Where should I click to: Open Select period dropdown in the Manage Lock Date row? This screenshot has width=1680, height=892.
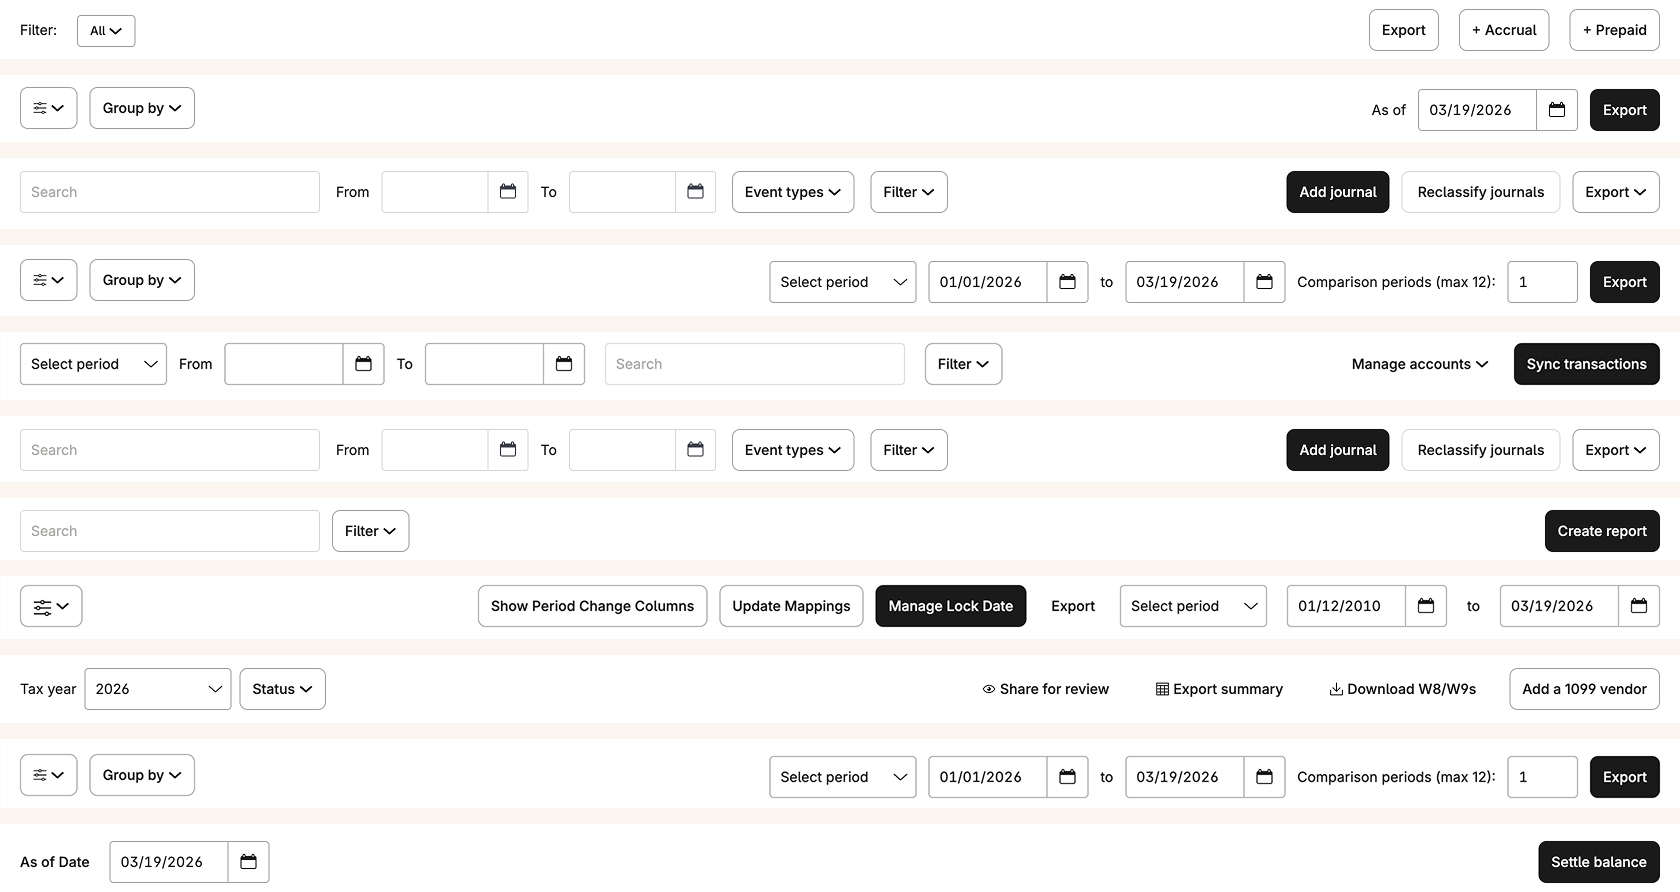tap(1193, 606)
